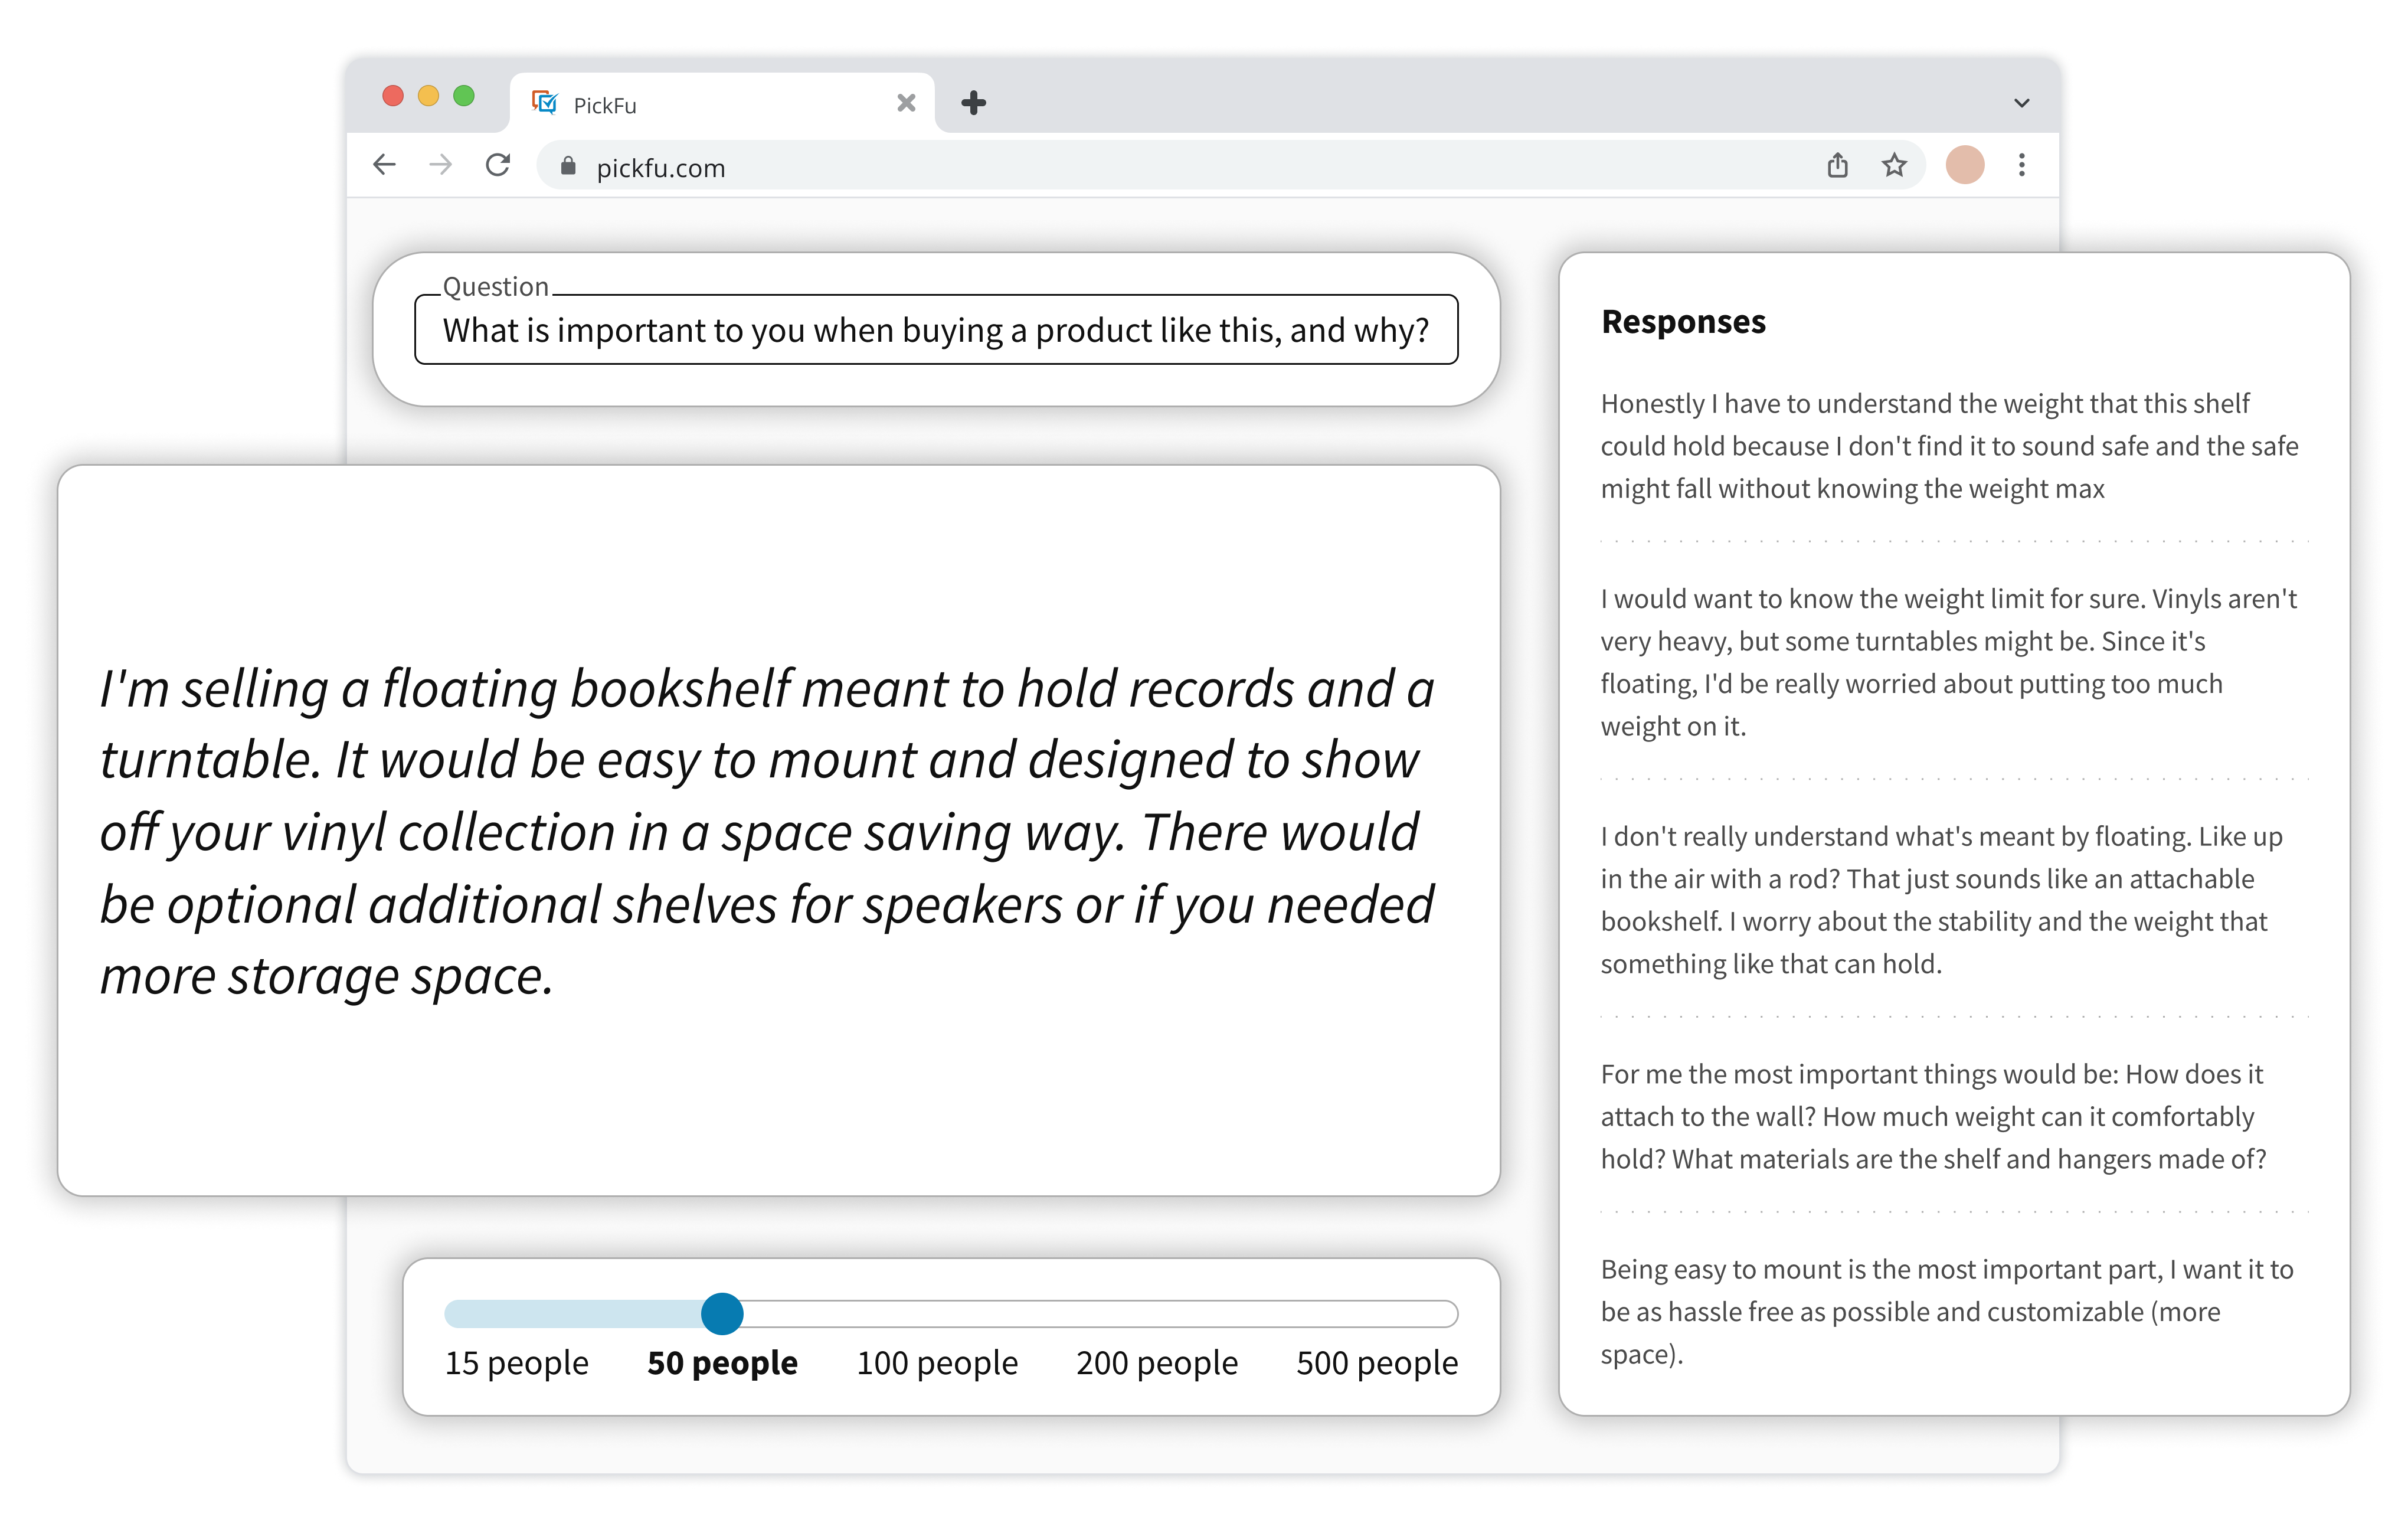This screenshot has height=1530, width=2408.
Task: Click the browser forward arrow
Action: click(440, 165)
